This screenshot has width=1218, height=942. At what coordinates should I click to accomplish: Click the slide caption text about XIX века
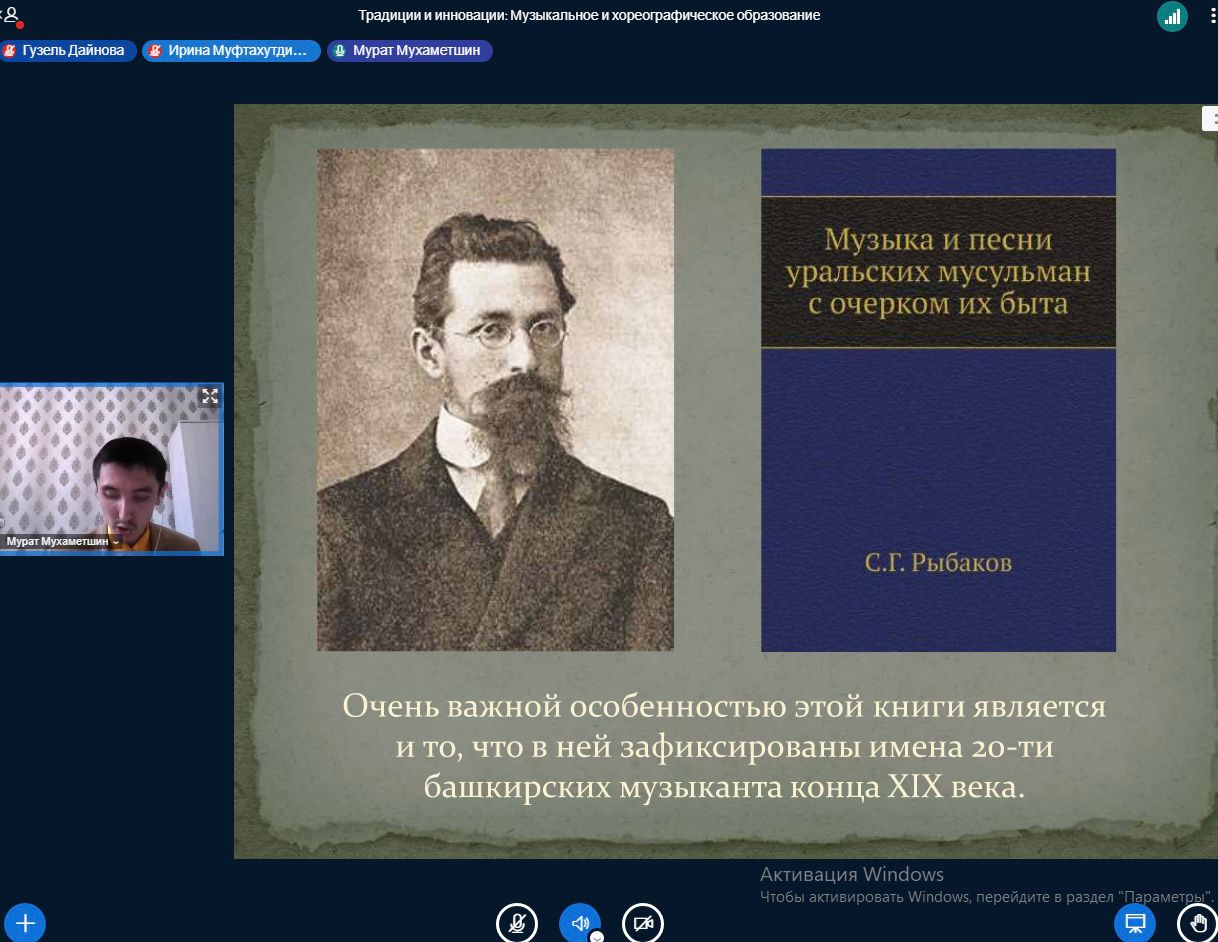tap(724, 747)
